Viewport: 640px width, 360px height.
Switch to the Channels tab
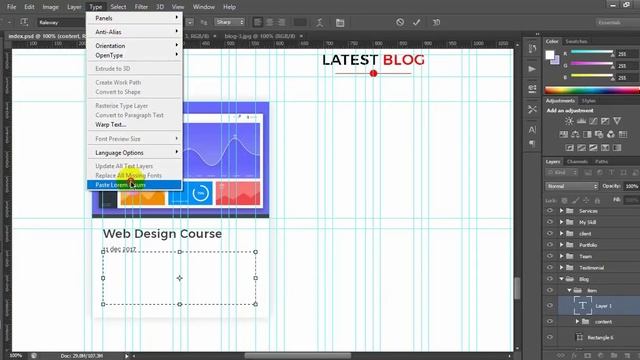click(577, 162)
